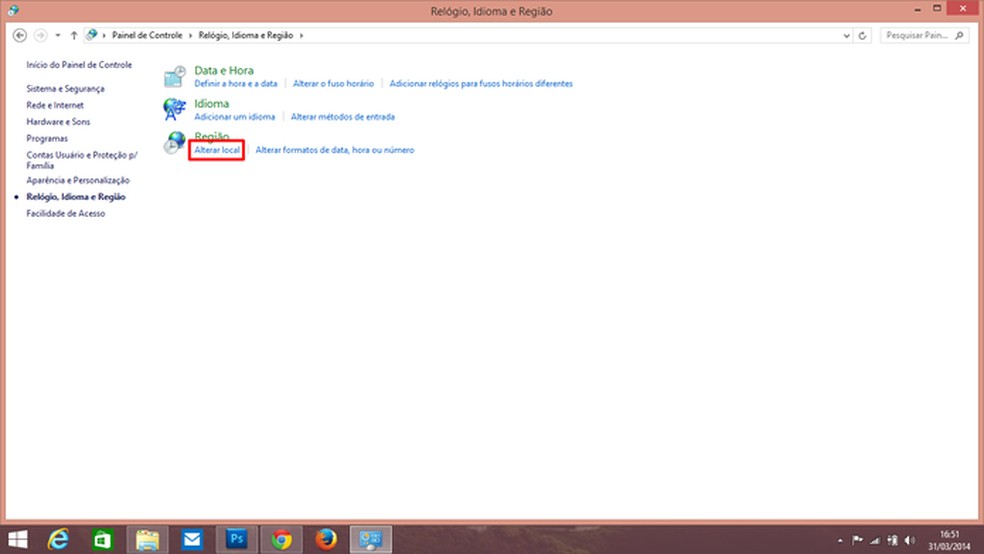Open the taskbar clock and date

pyautogui.click(x=949, y=540)
